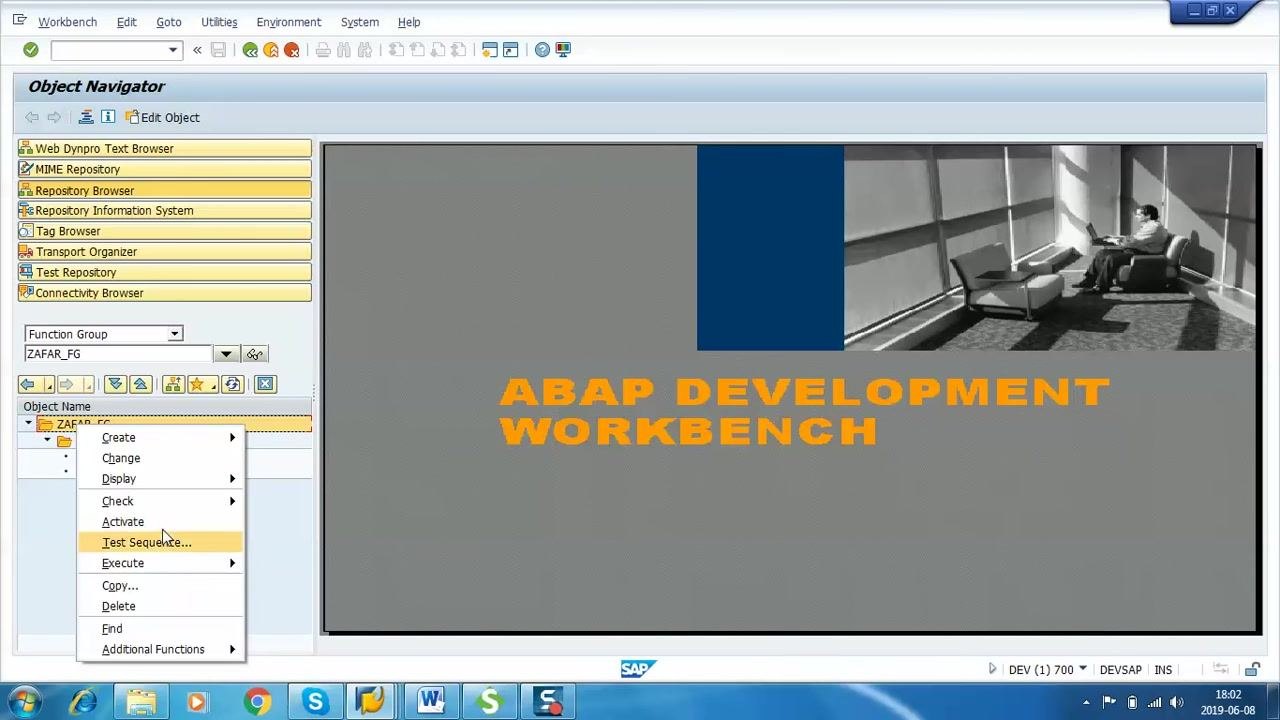Open the blue Help question mark icon
The height and width of the screenshot is (720, 1280).
point(542,50)
